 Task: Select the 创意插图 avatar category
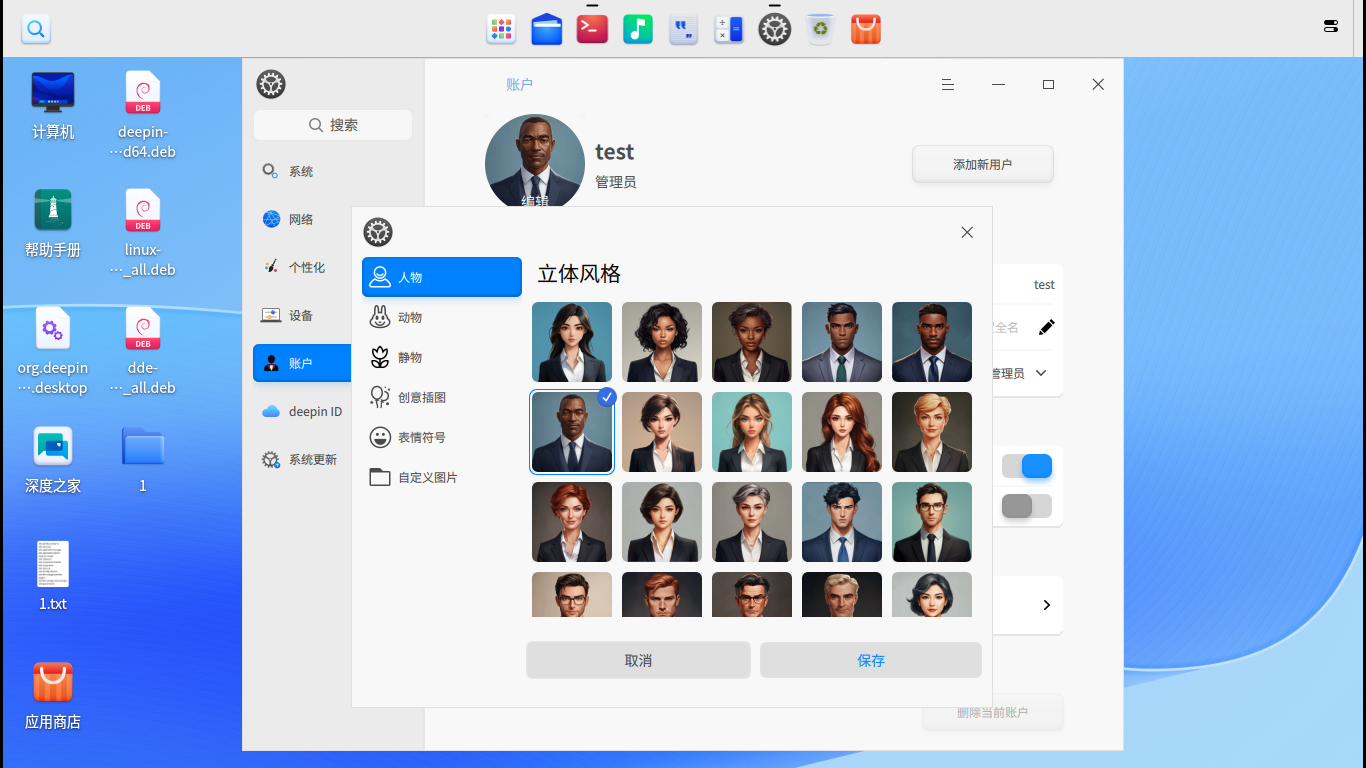coord(442,397)
